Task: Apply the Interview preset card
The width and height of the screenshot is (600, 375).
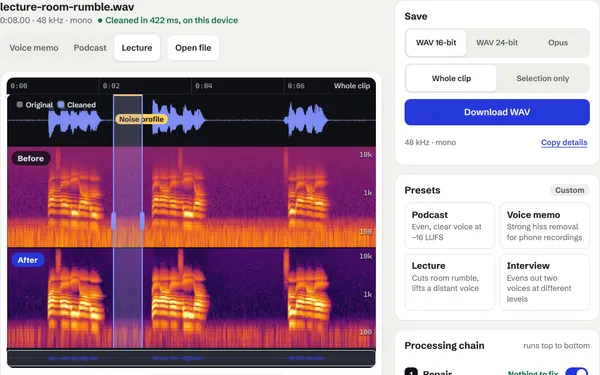Action: tap(544, 282)
